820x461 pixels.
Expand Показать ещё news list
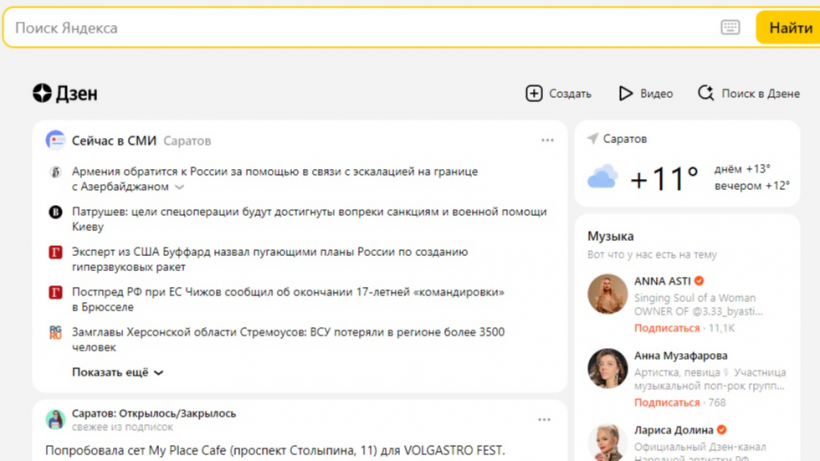pyautogui.click(x=118, y=372)
